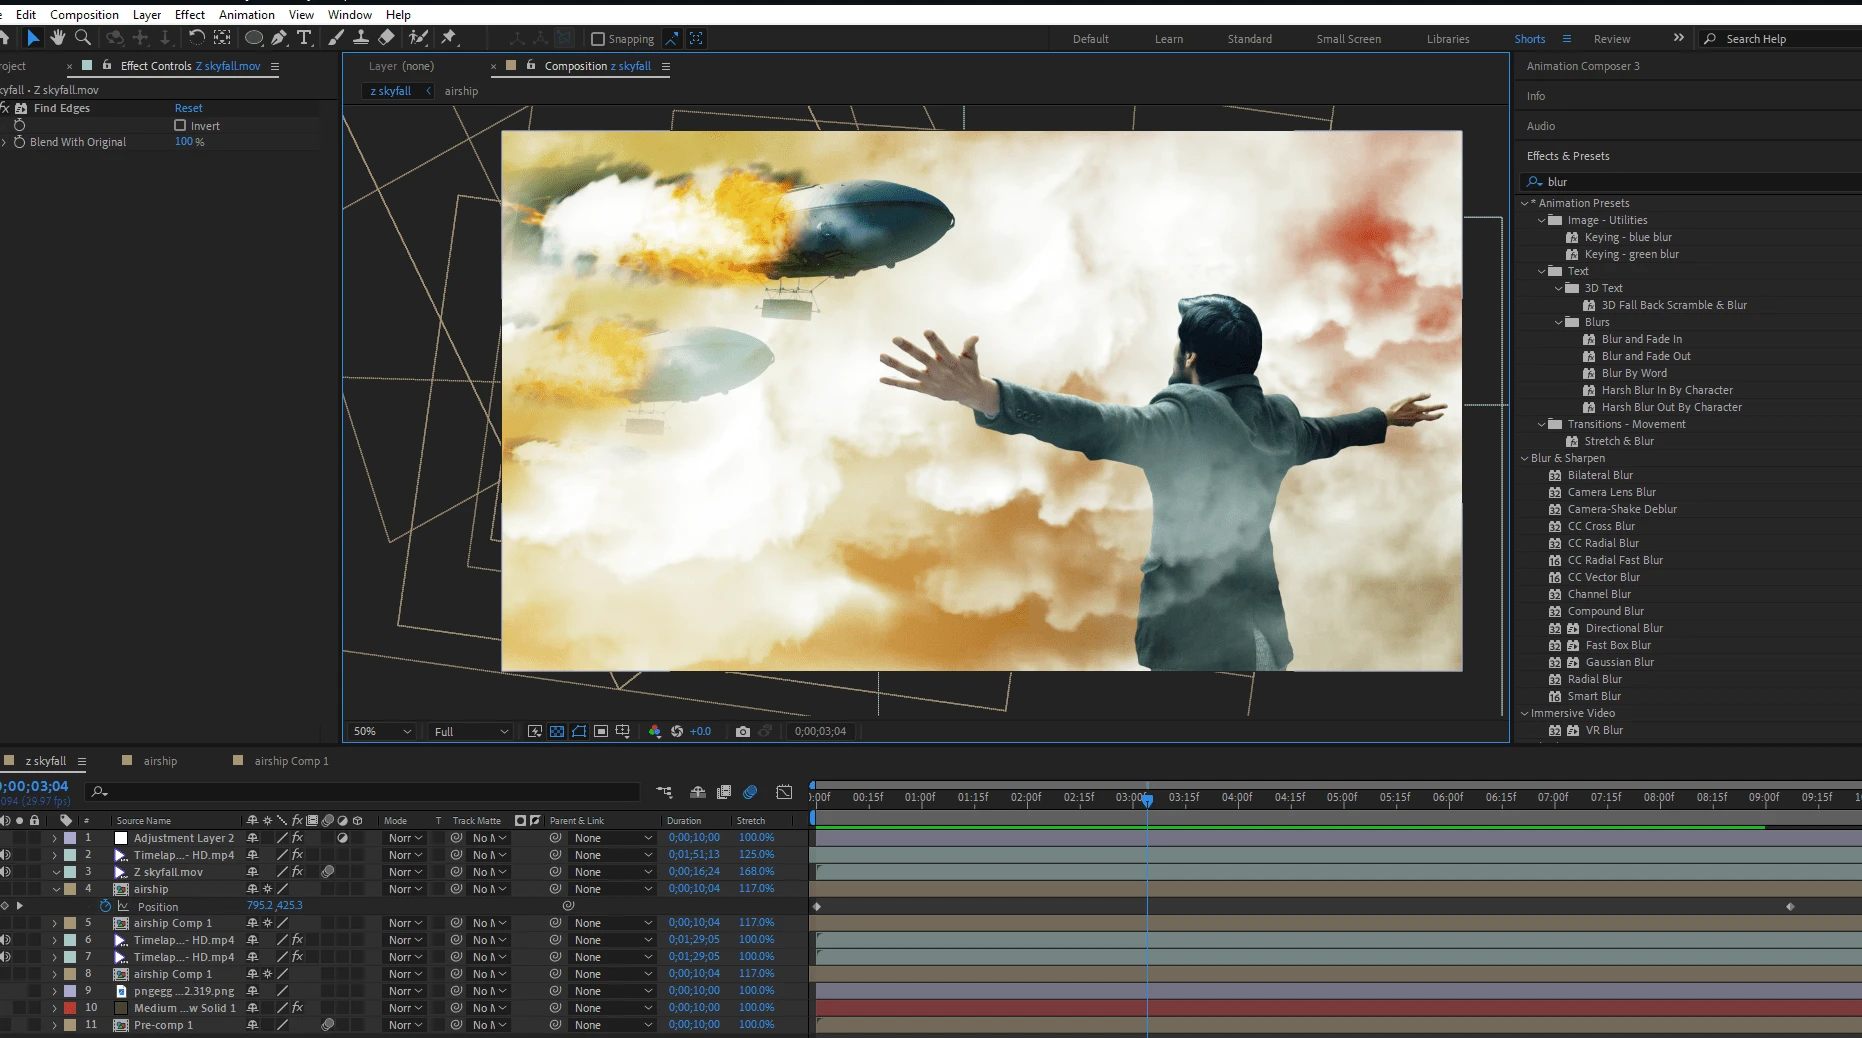Open blending Mode dropdown for airship layer
The height and width of the screenshot is (1038, 1862).
pyautogui.click(x=405, y=889)
